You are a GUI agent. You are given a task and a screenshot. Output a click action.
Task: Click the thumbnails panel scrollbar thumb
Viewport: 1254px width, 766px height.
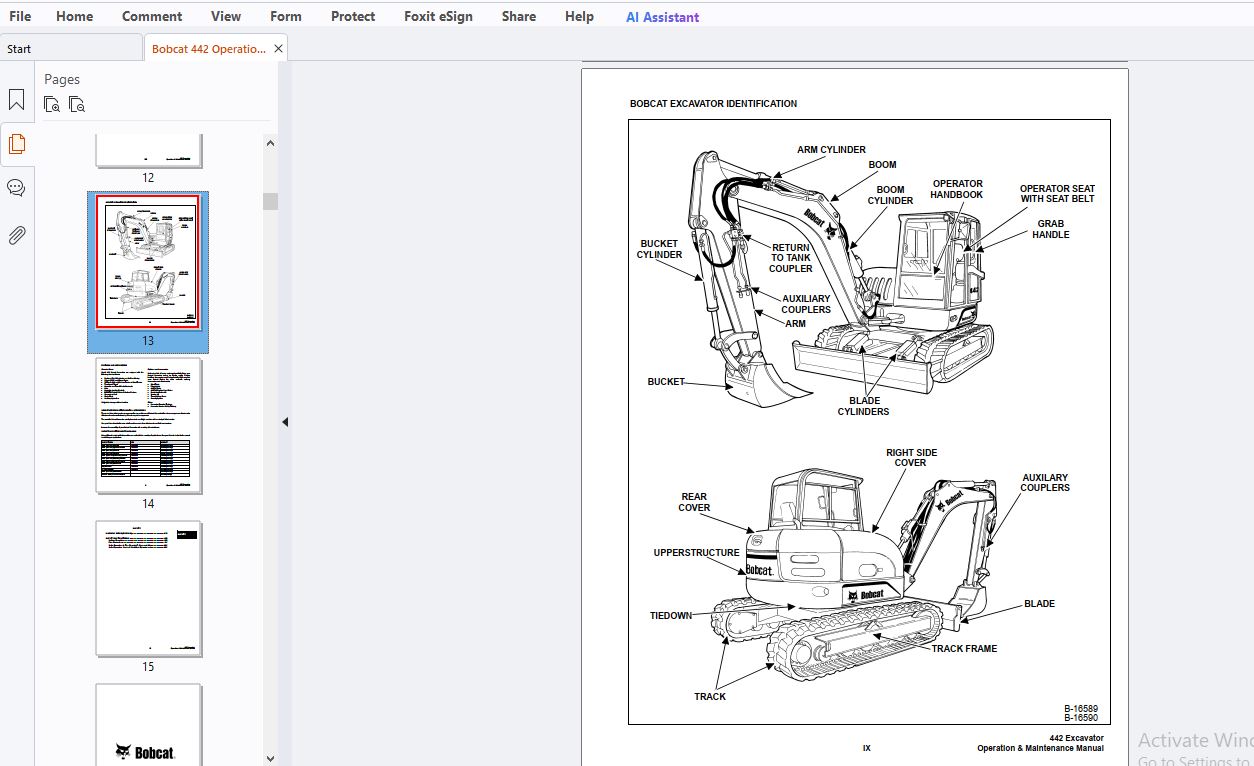coord(270,202)
